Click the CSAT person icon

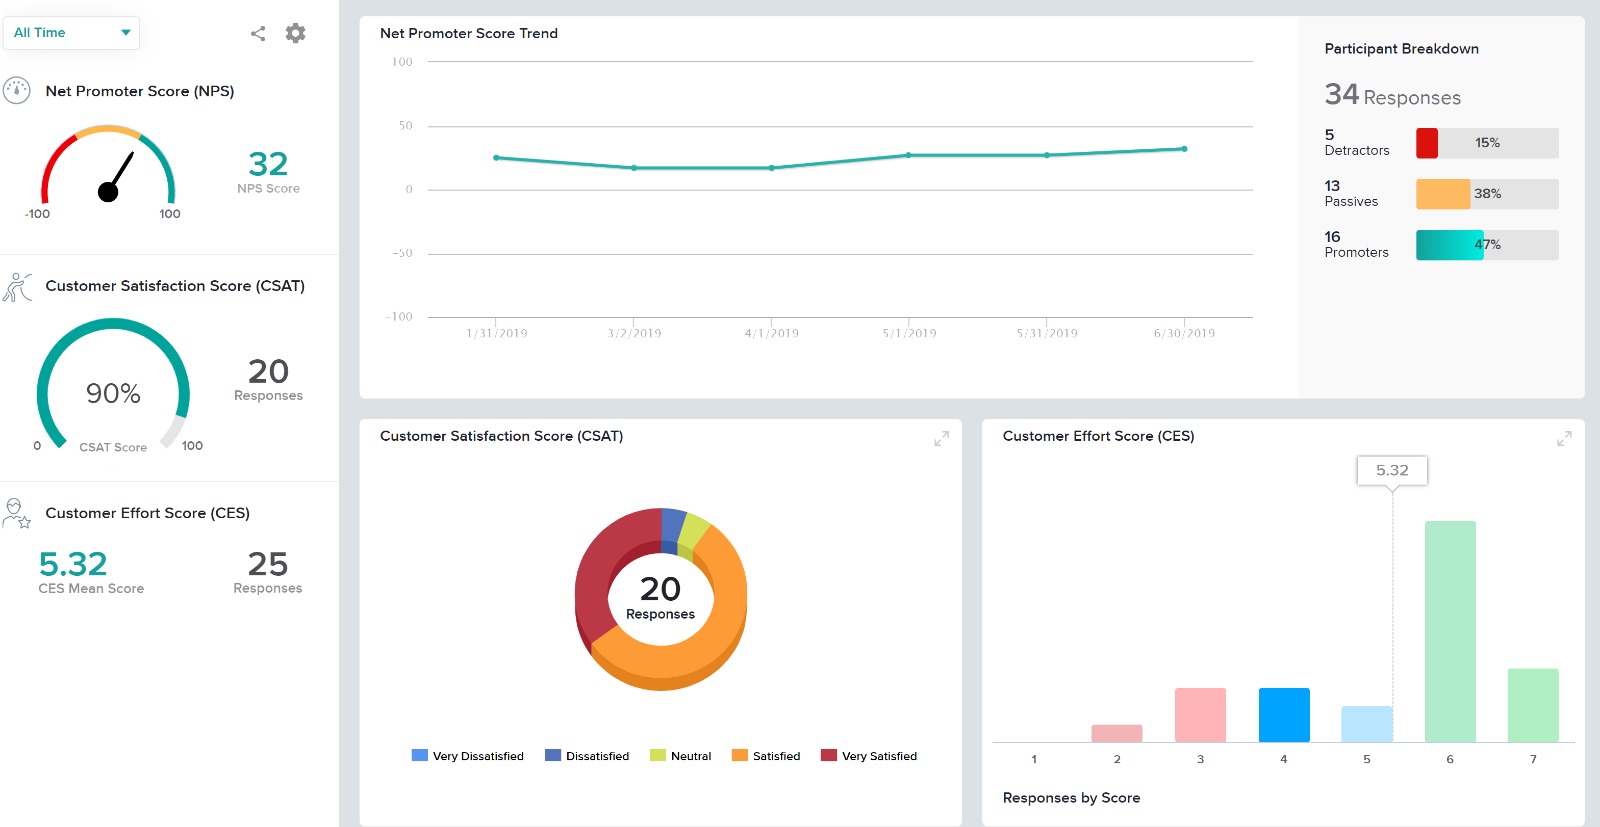coord(17,287)
